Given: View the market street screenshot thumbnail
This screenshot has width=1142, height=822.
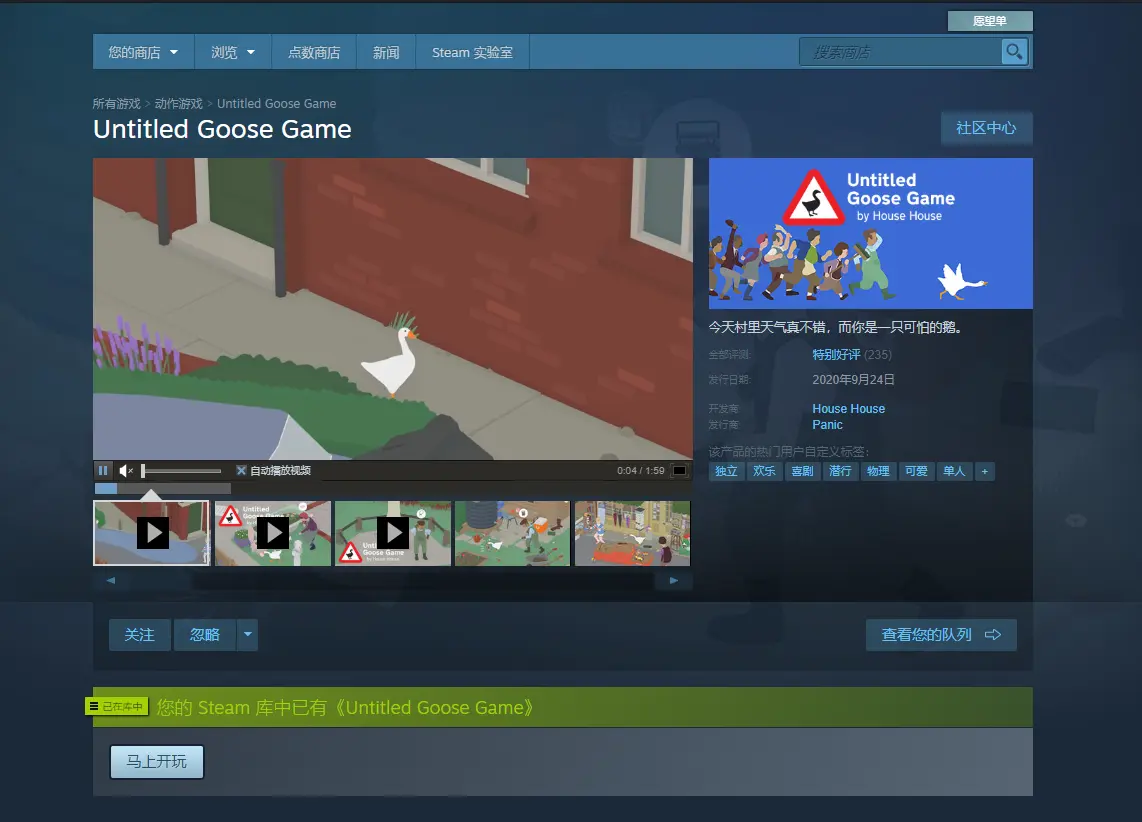Looking at the screenshot, I should click(x=632, y=533).
